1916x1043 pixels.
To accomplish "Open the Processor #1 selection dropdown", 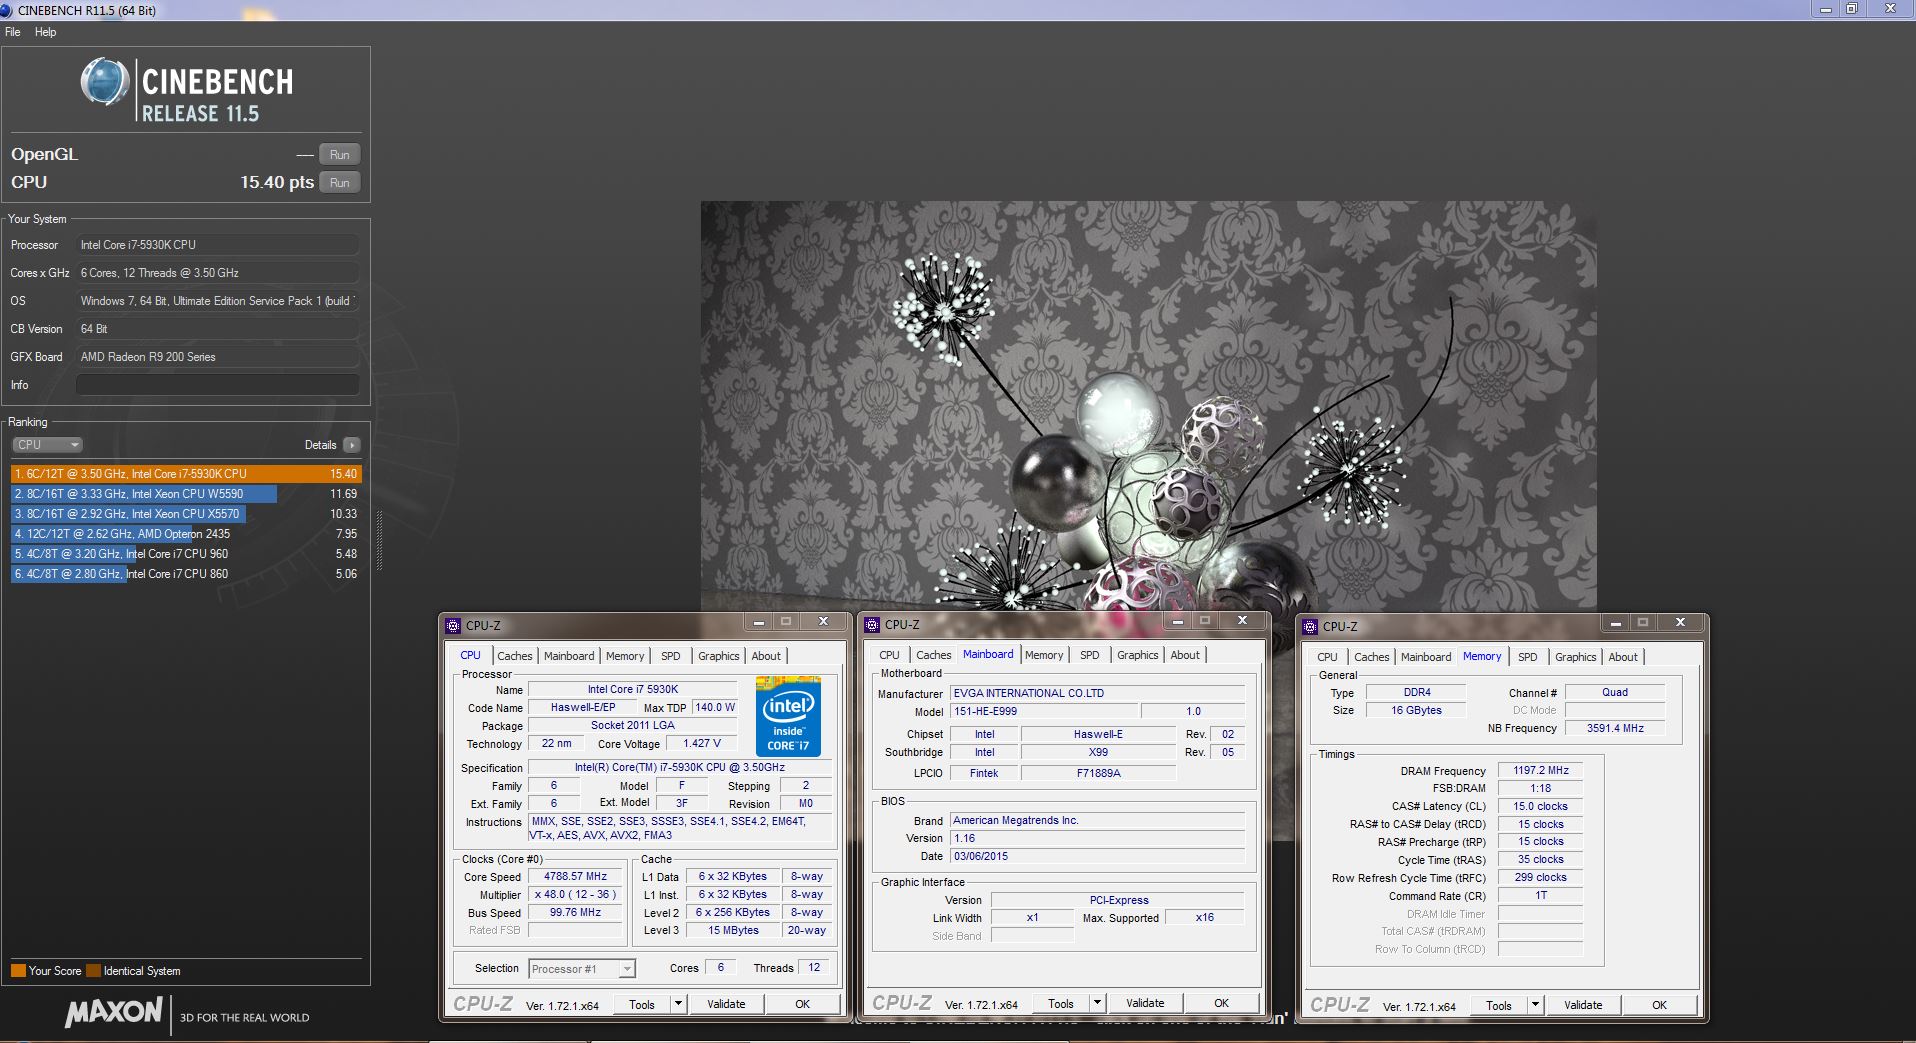I will click(582, 969).
